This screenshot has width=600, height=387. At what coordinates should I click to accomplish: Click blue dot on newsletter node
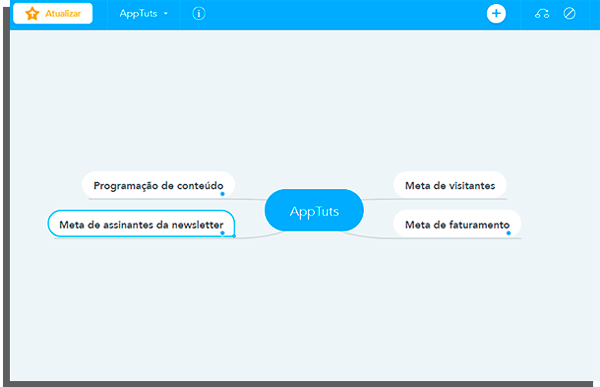pos(222,233)
